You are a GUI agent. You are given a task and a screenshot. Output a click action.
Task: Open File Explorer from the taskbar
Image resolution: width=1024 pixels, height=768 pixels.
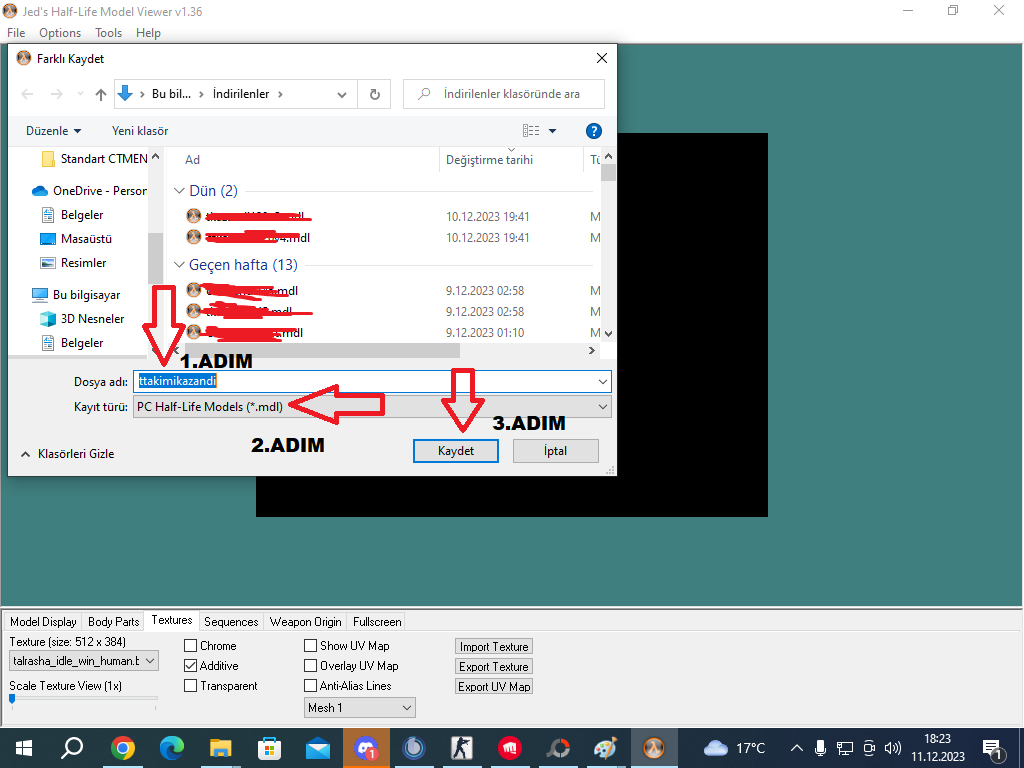221,748
